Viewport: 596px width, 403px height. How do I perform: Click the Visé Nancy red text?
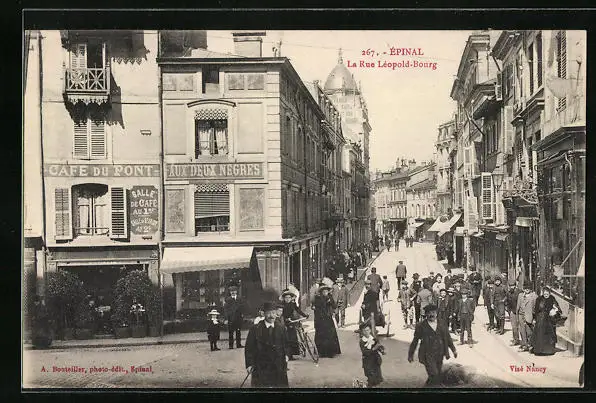coord(528,369)
